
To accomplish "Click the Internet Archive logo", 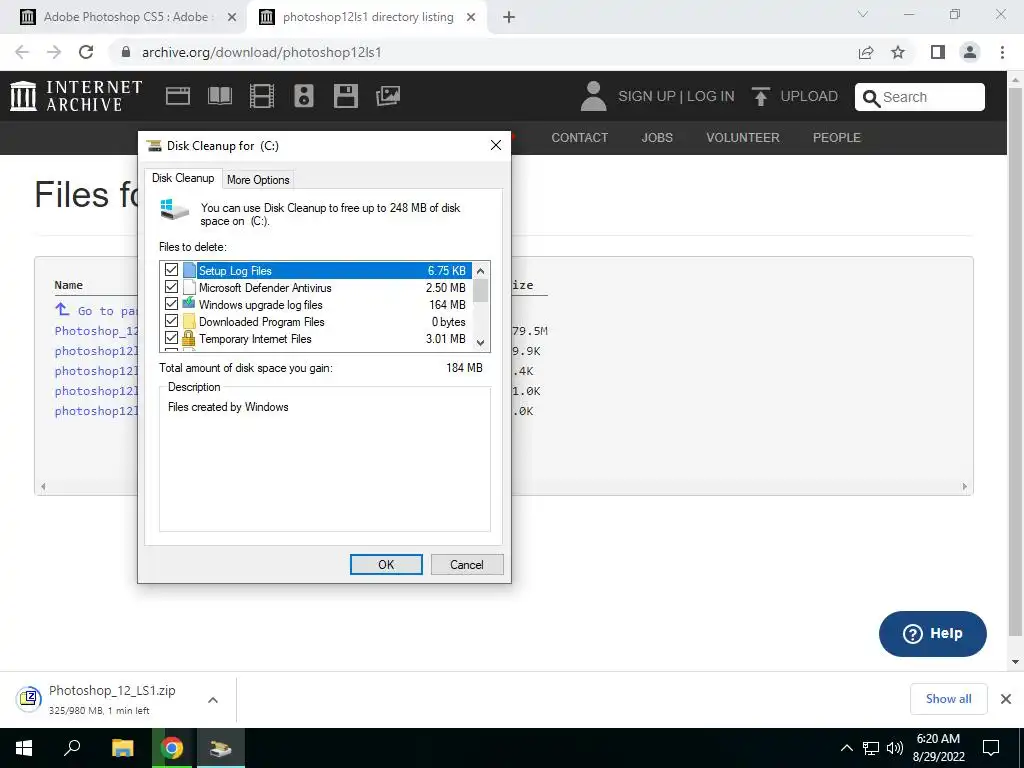I will (x=76, y=96).
